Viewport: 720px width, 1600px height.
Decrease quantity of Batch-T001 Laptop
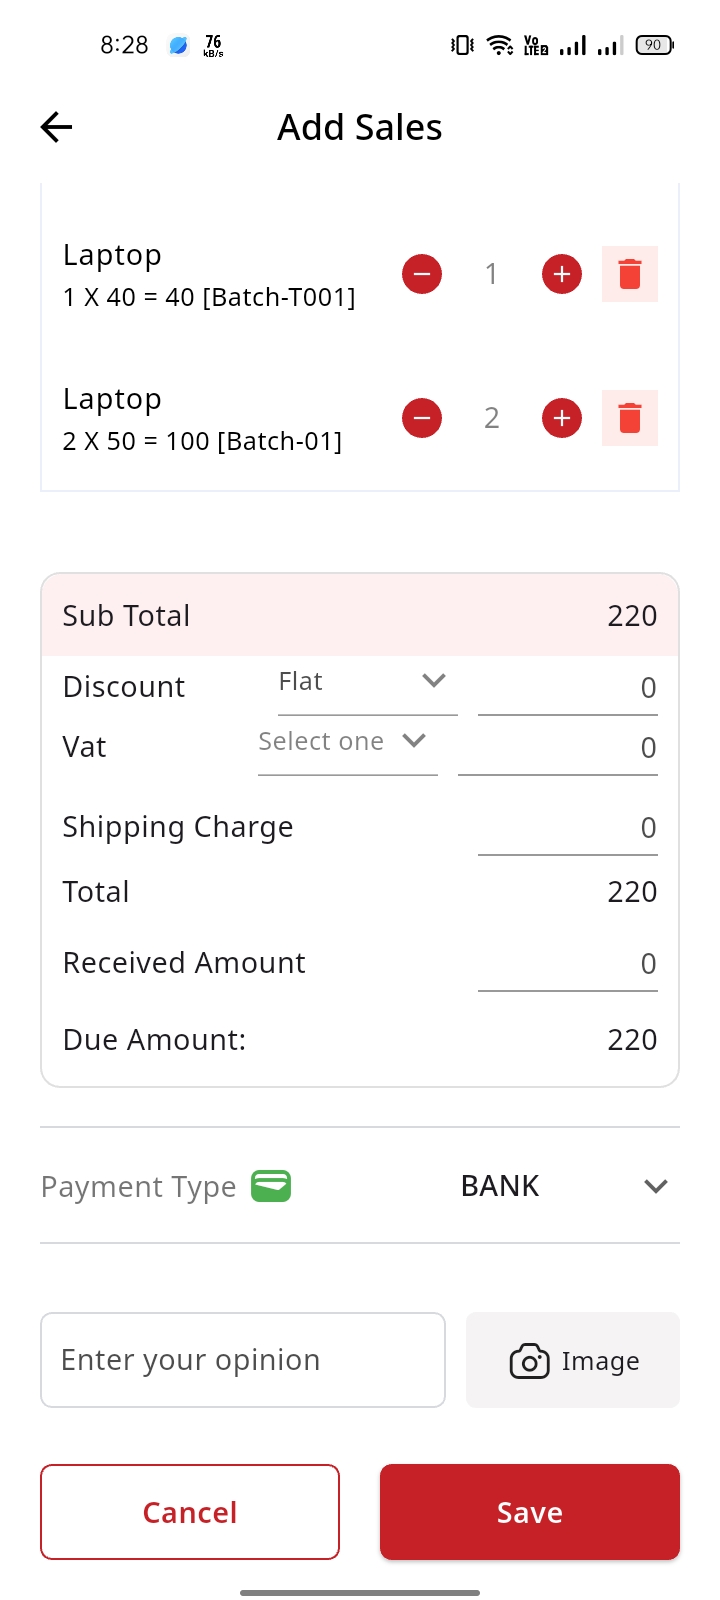pos(422,274)
